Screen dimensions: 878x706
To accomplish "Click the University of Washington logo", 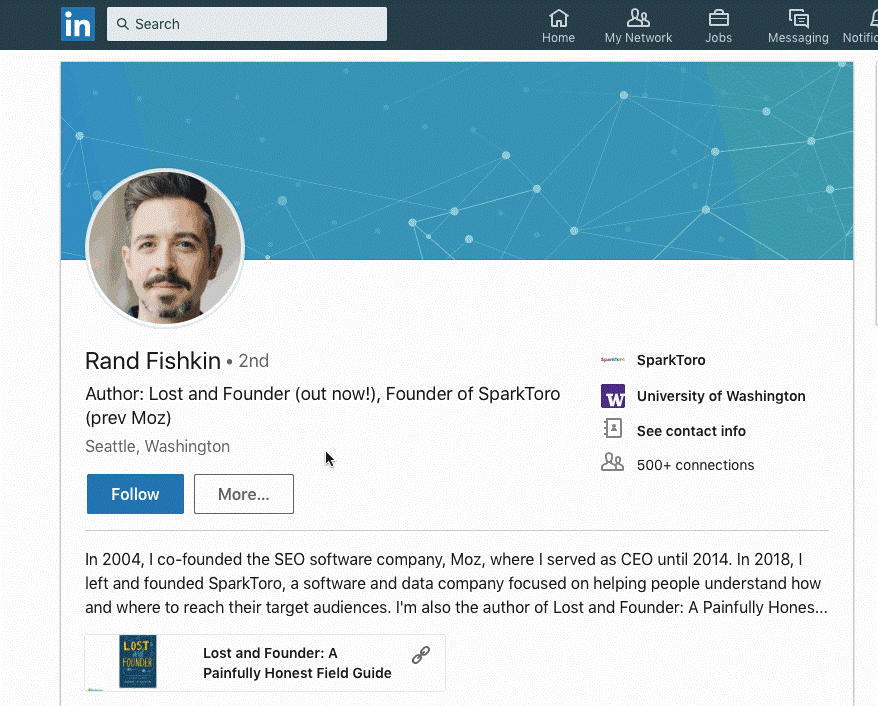I will click(612, 396).
